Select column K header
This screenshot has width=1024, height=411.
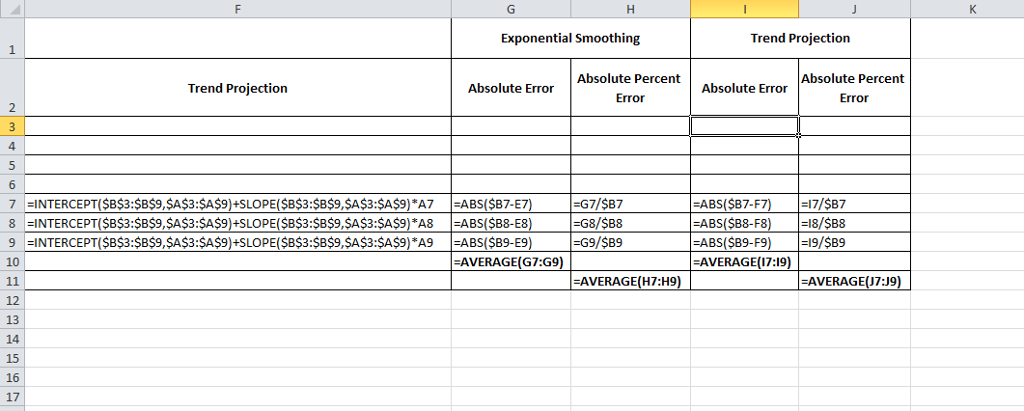point(966,9)
